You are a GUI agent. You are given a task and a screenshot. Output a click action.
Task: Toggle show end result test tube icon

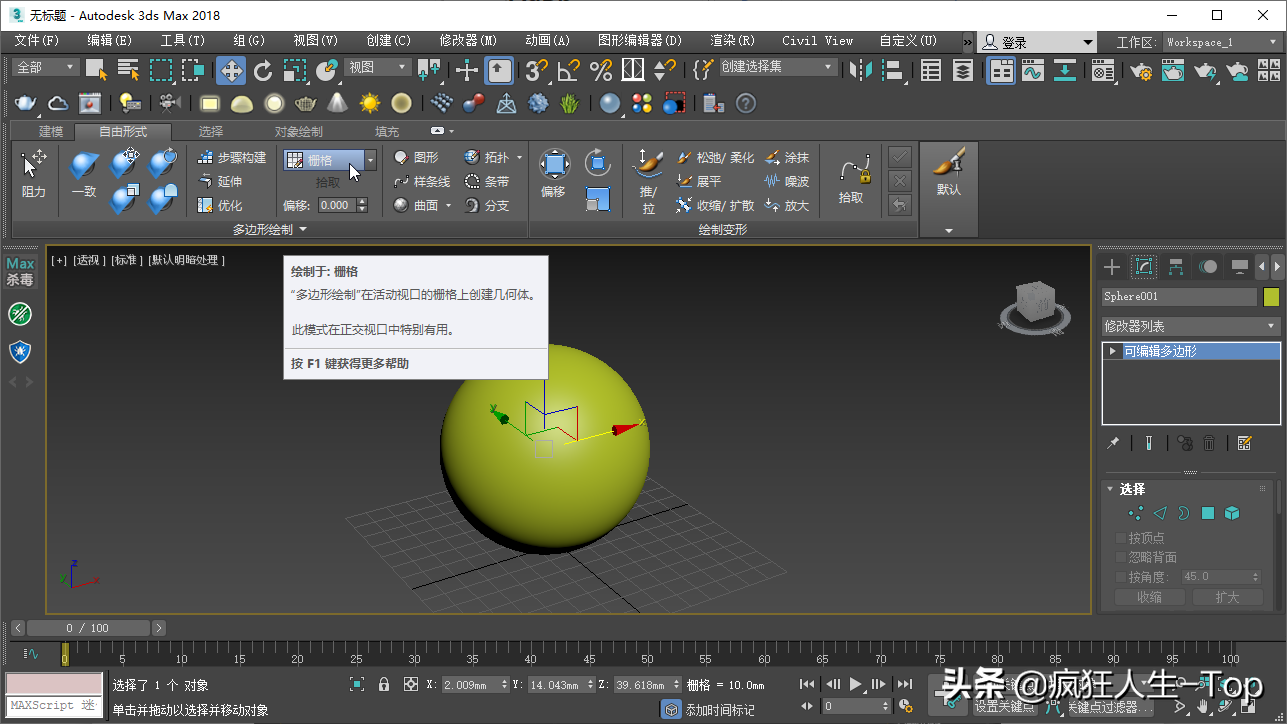click(1149, 443)
